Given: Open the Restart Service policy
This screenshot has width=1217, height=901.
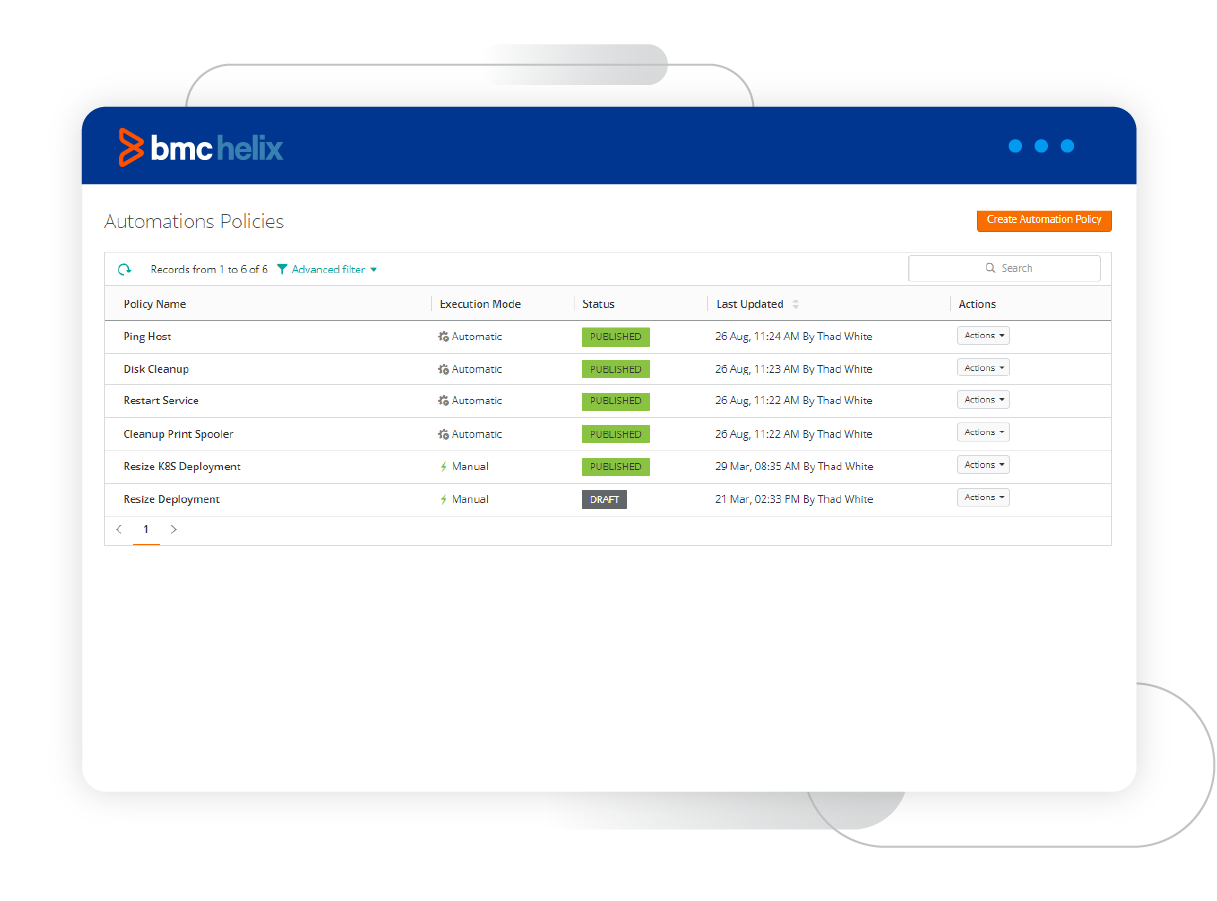Looking at the screenshot, I should [161, 401].
